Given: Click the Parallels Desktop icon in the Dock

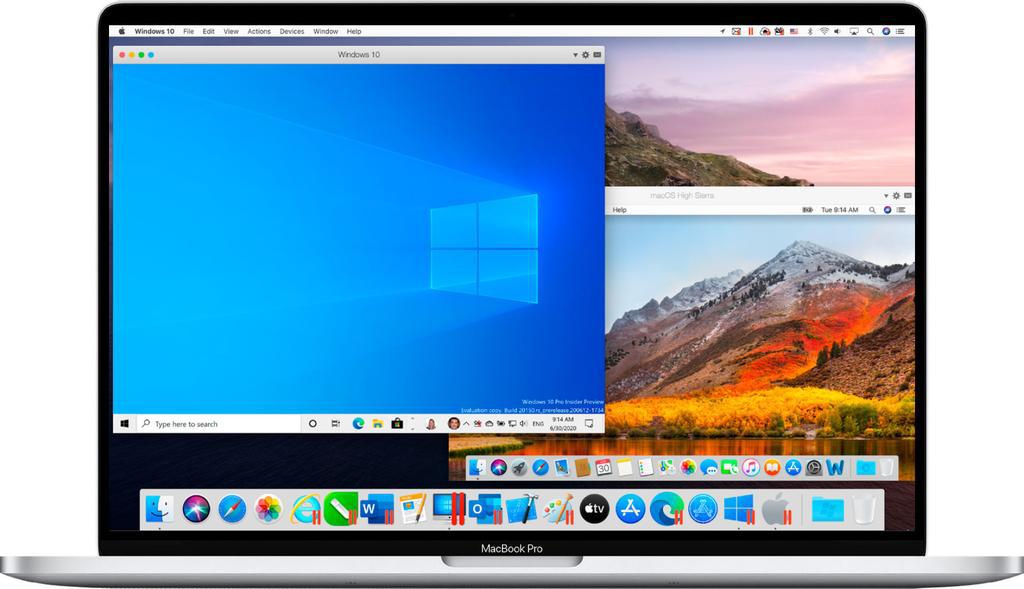Looking at the screenshot, I should click(x=449, y=509).
